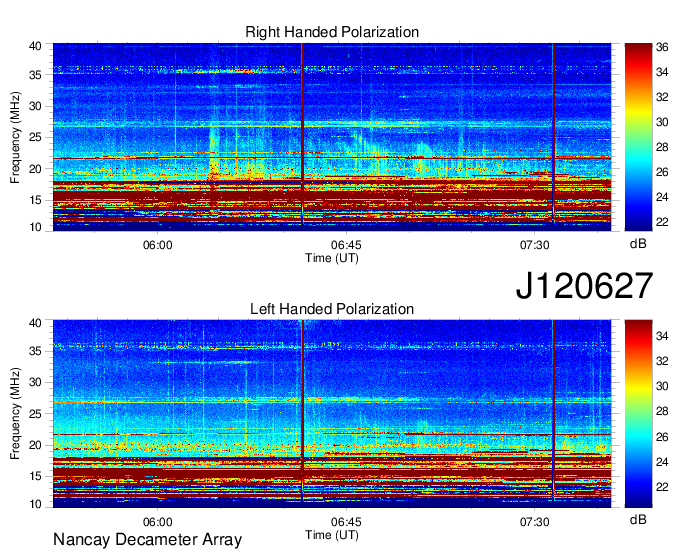This screenshot has width=680, height=552.
Task: Click the 30 MHz tick on lower plot
Action: click(35, 382)
